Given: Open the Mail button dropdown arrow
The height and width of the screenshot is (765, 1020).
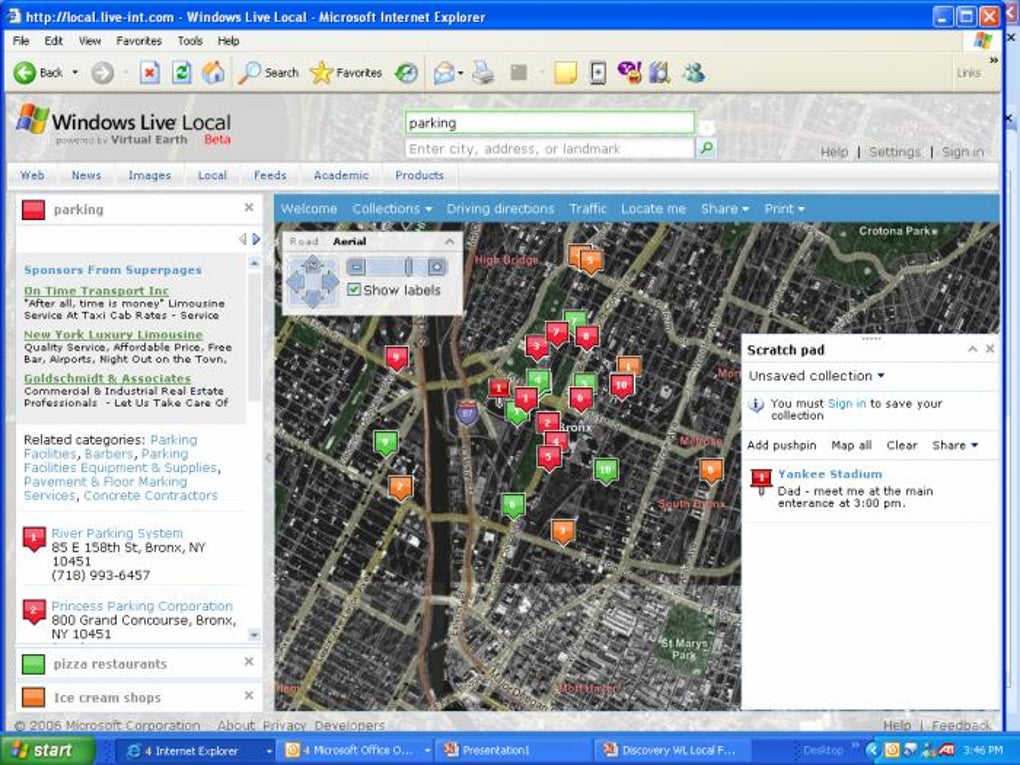Looking at the screenshot, I should pyautogui.click(x=461, y=73).
